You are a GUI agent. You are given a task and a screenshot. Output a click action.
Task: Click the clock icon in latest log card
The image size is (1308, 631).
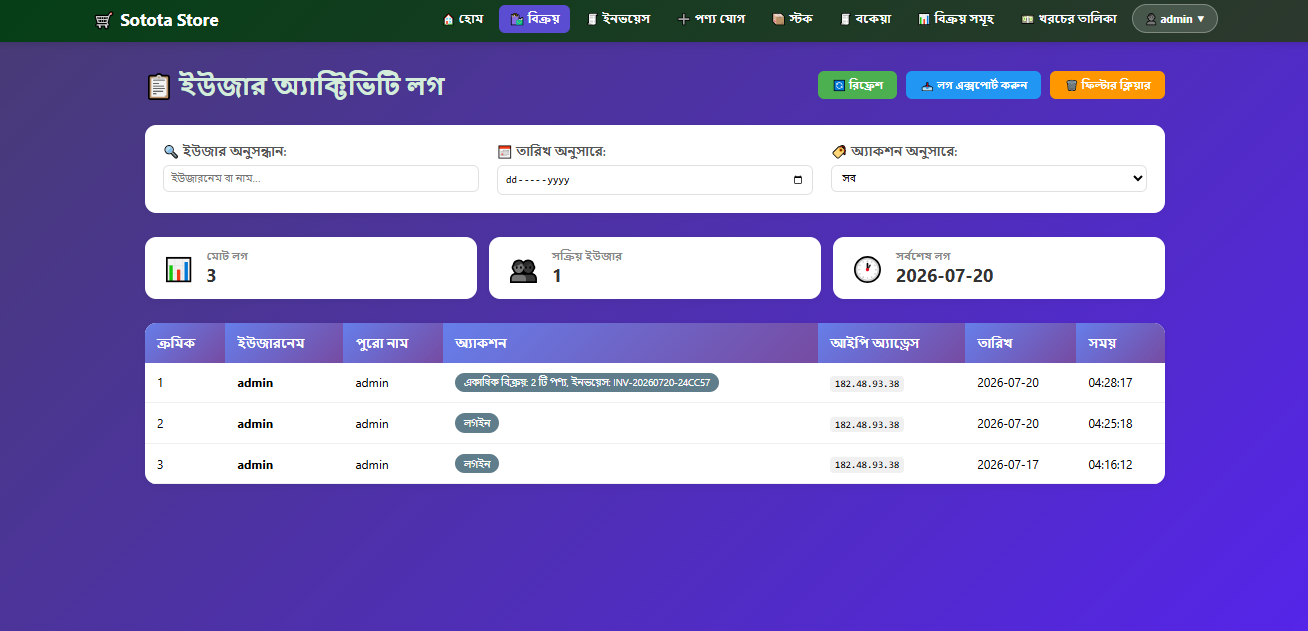tap(867, 269)
